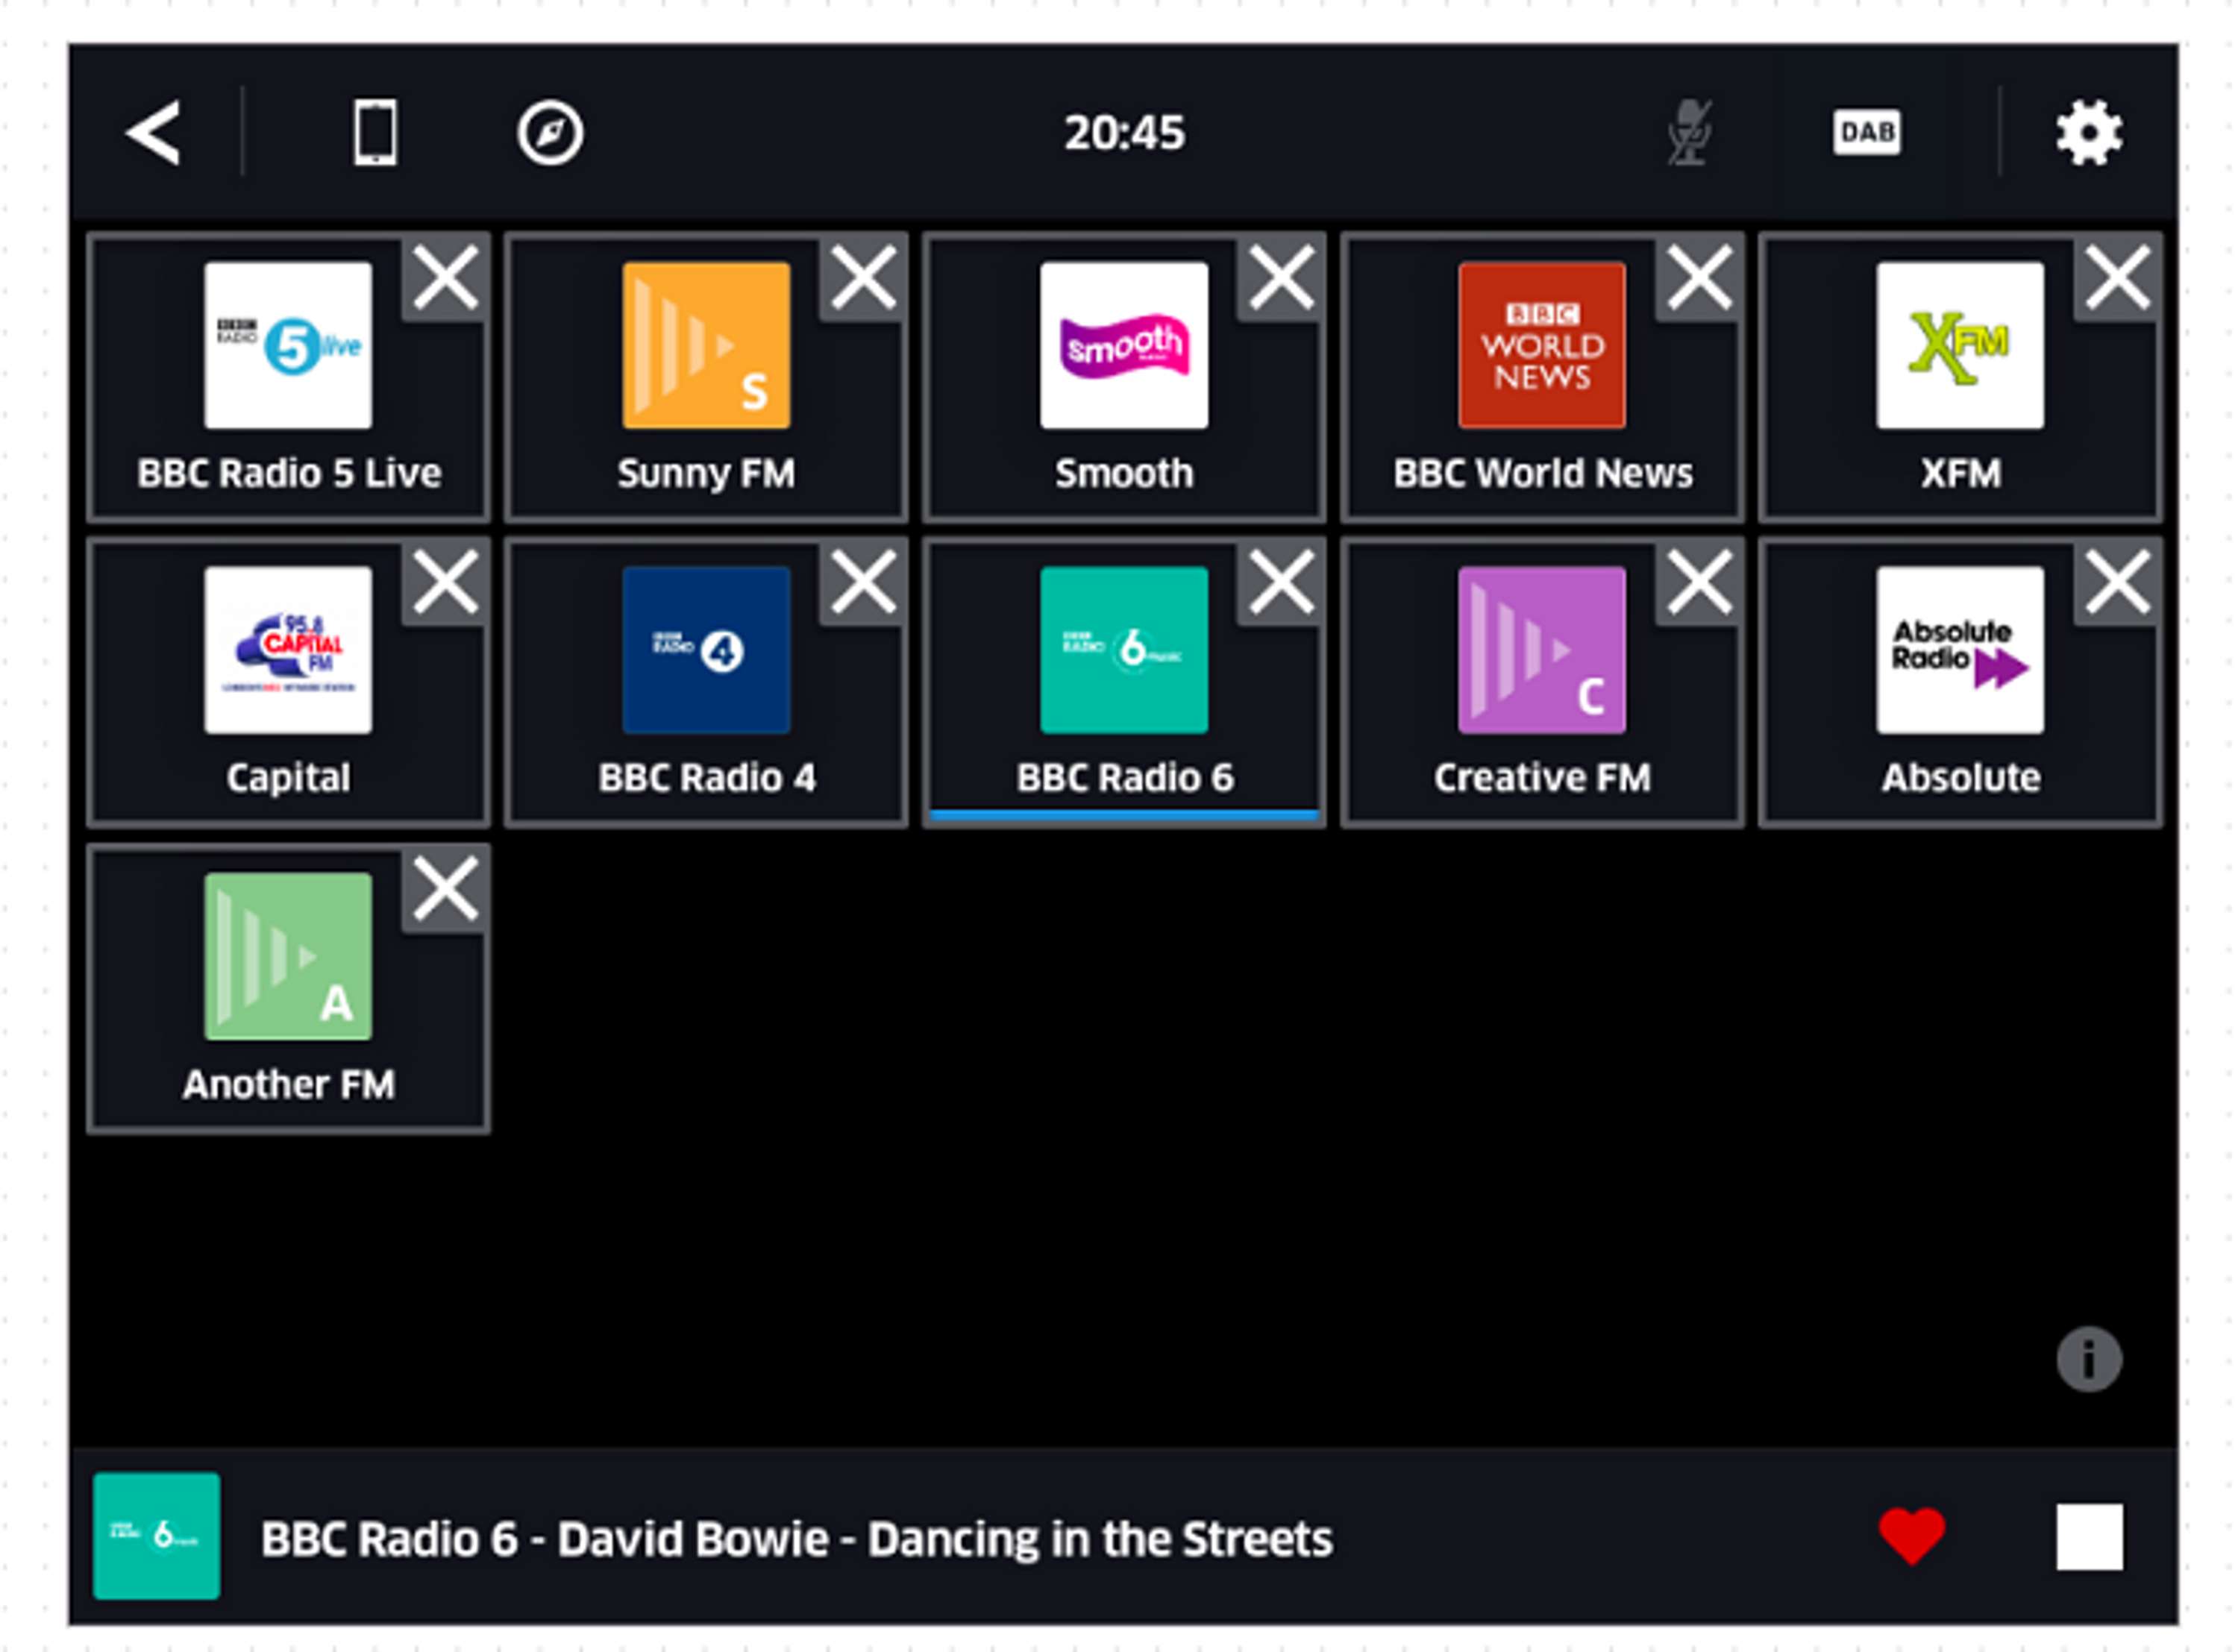Remove Creative FM with its X button
This screenshot has width=2238, height=1652.
(x=1700, y=583)
